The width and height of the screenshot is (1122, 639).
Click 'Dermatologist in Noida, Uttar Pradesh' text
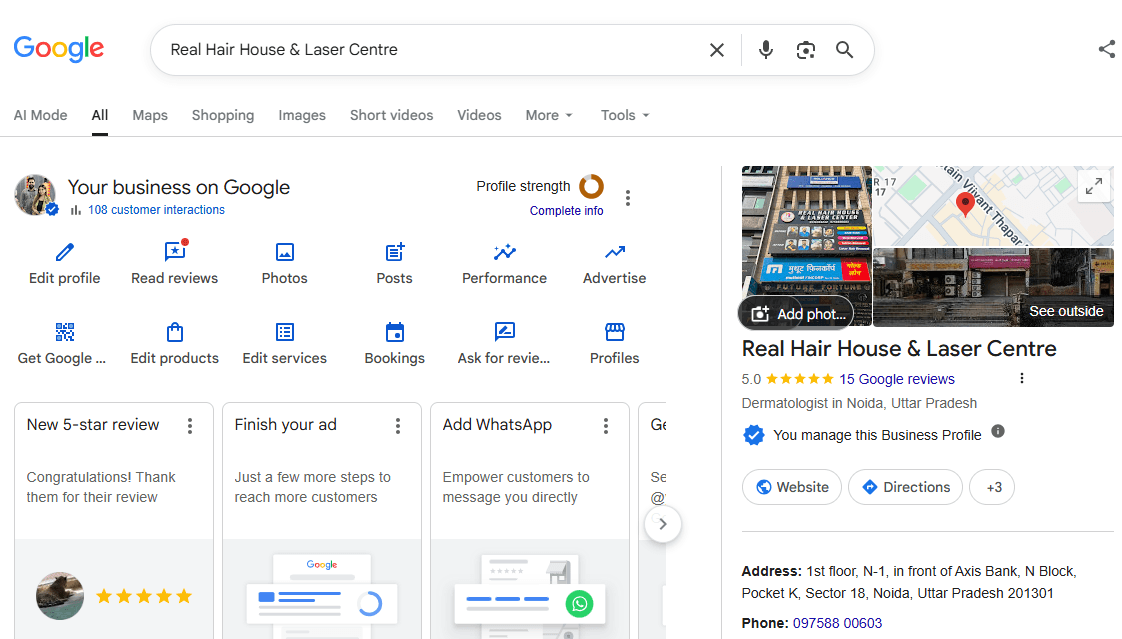pyautogui.click(x=859, y=404)
